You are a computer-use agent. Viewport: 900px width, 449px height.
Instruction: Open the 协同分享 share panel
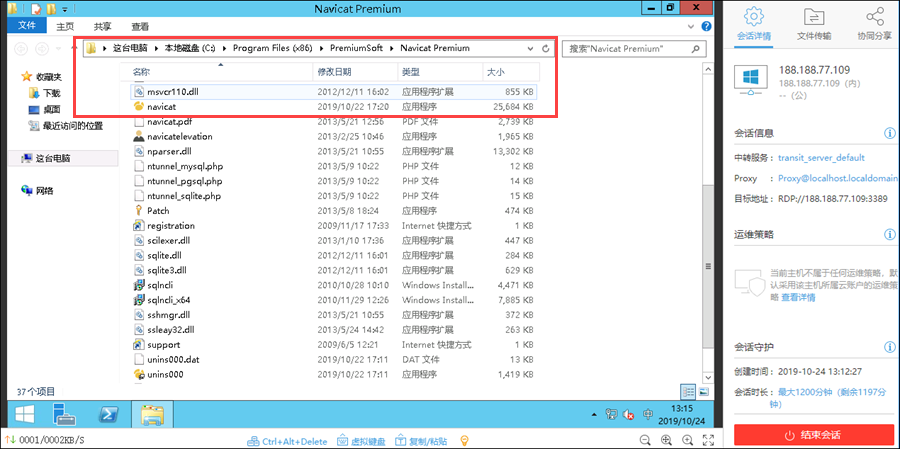click(x=875, y=25)
